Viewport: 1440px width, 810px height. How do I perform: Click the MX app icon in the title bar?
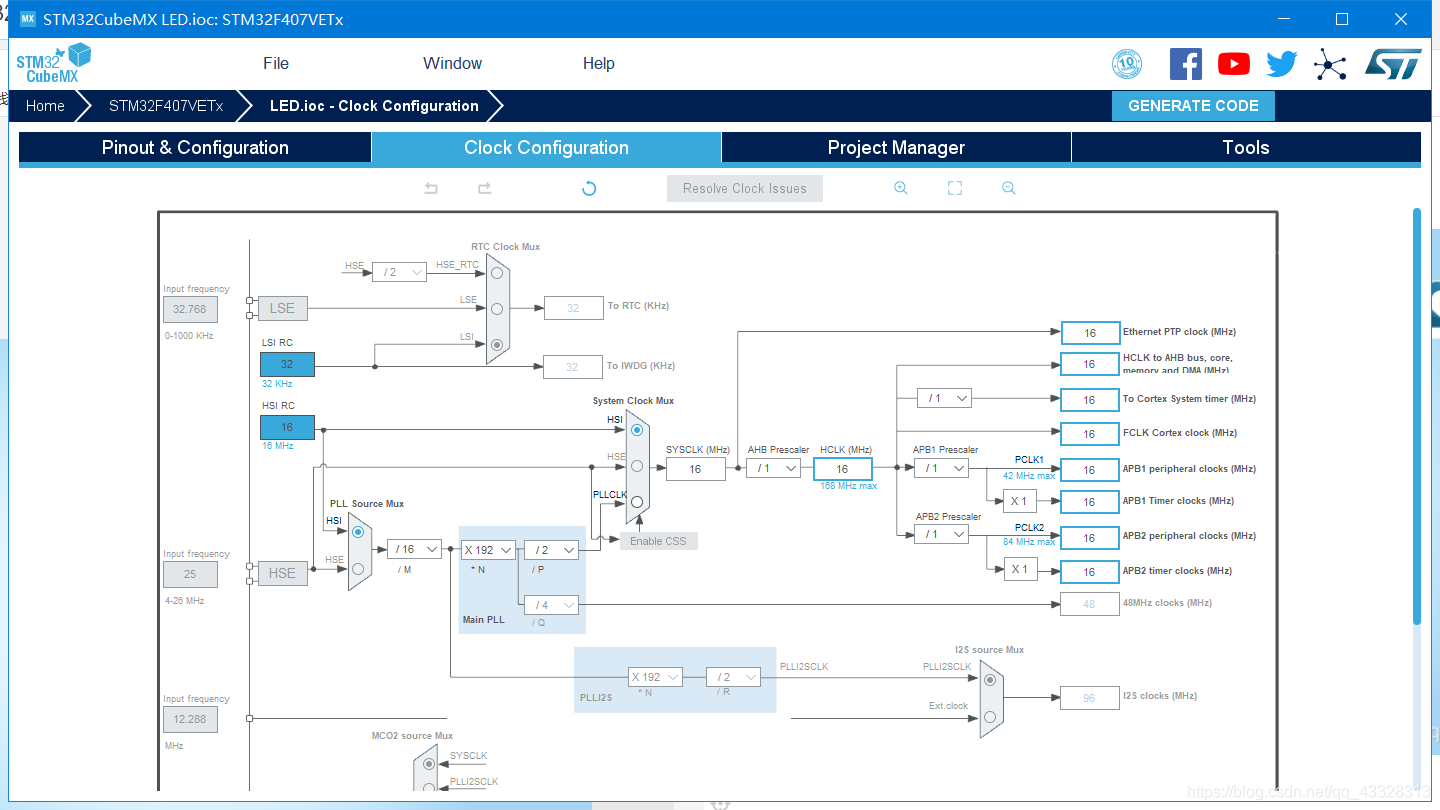pos(28,19)
